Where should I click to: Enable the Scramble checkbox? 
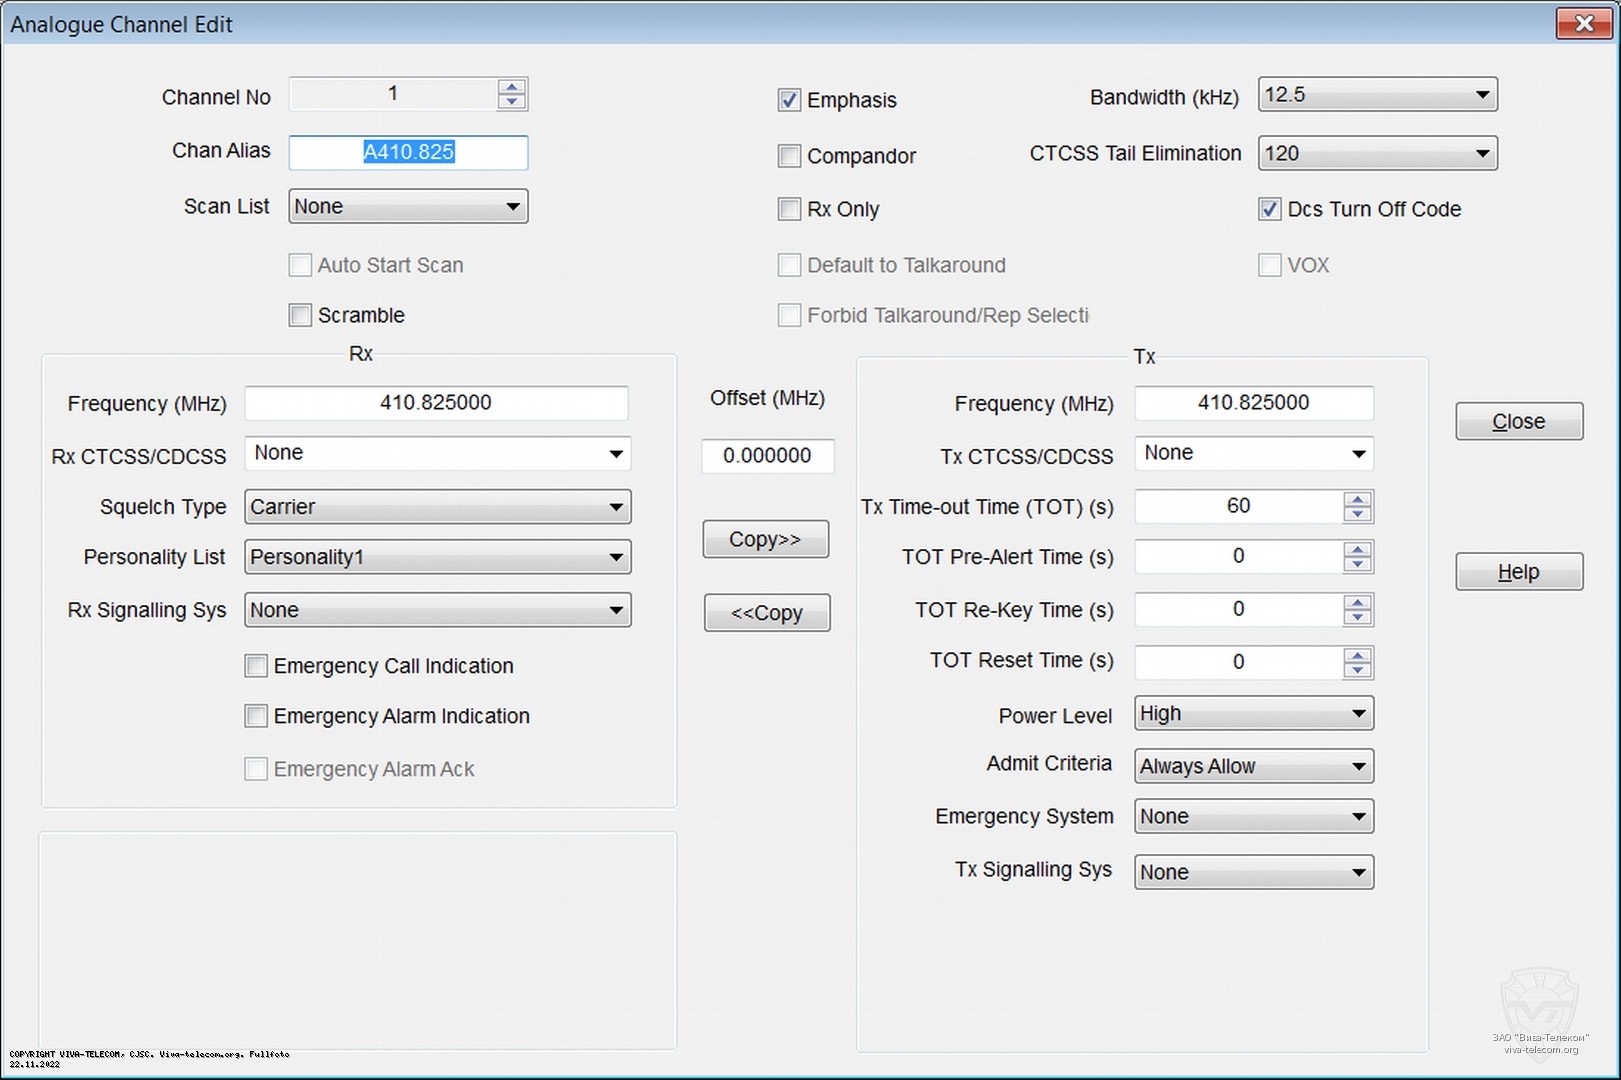[300, 315]
